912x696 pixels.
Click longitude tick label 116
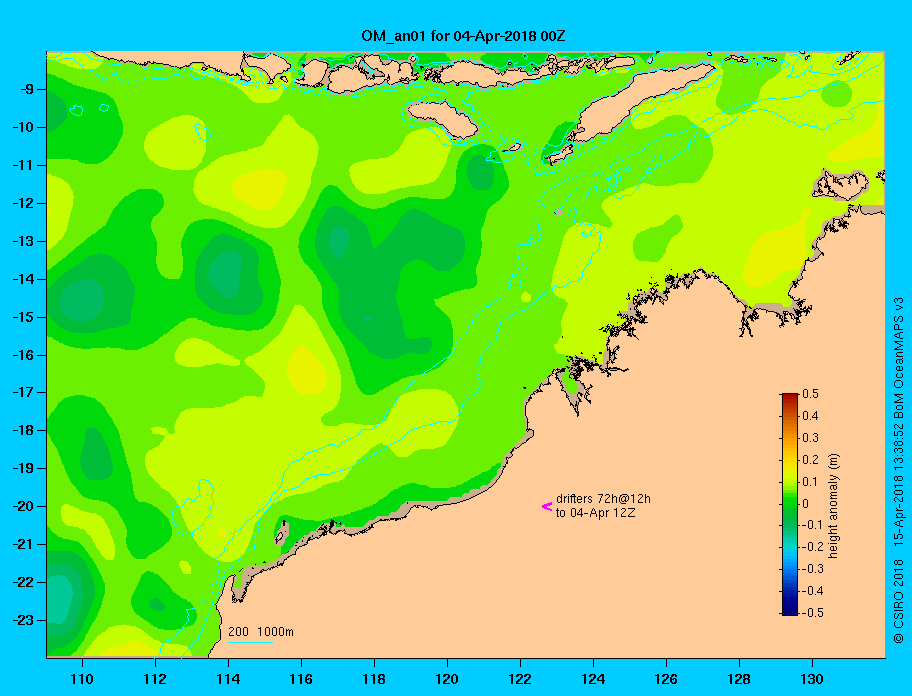pyautogui.click(x=301, y=679)
